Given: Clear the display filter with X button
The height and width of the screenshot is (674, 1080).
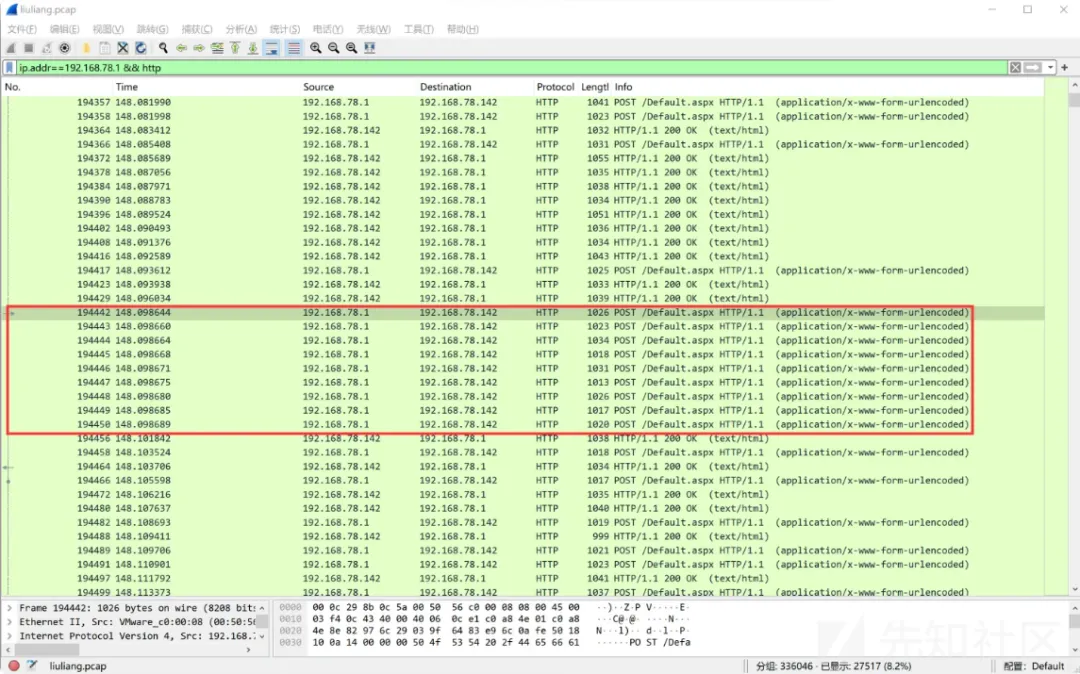Looking at the screenshot, I should click(1015, 68).
